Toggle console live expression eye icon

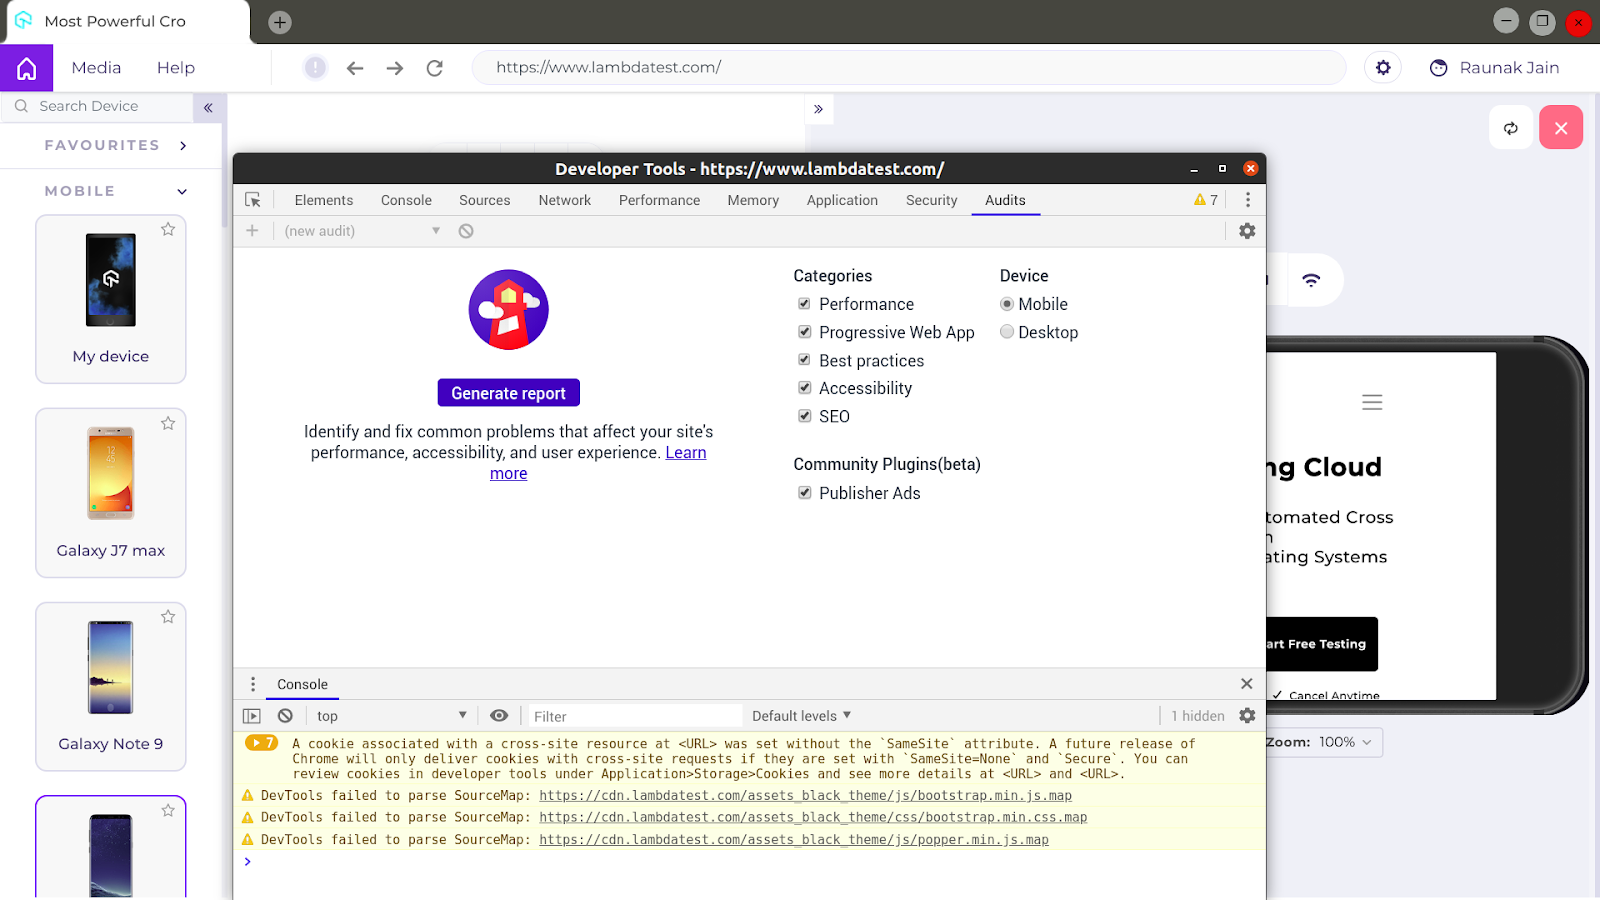pyautogui.click(x=499, y=716)
